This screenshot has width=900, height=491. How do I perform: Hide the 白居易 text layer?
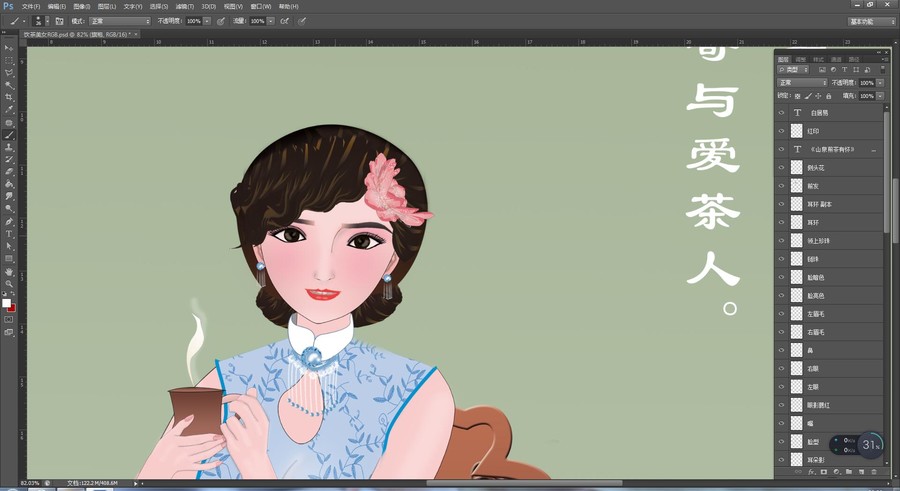coord(781,113)
